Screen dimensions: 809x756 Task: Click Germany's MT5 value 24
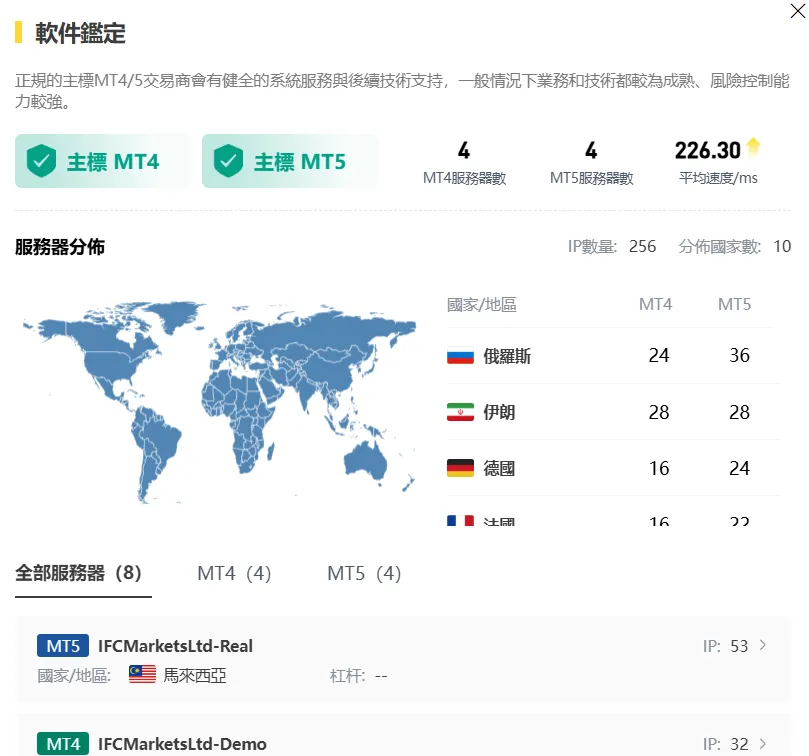coord(739,468)
